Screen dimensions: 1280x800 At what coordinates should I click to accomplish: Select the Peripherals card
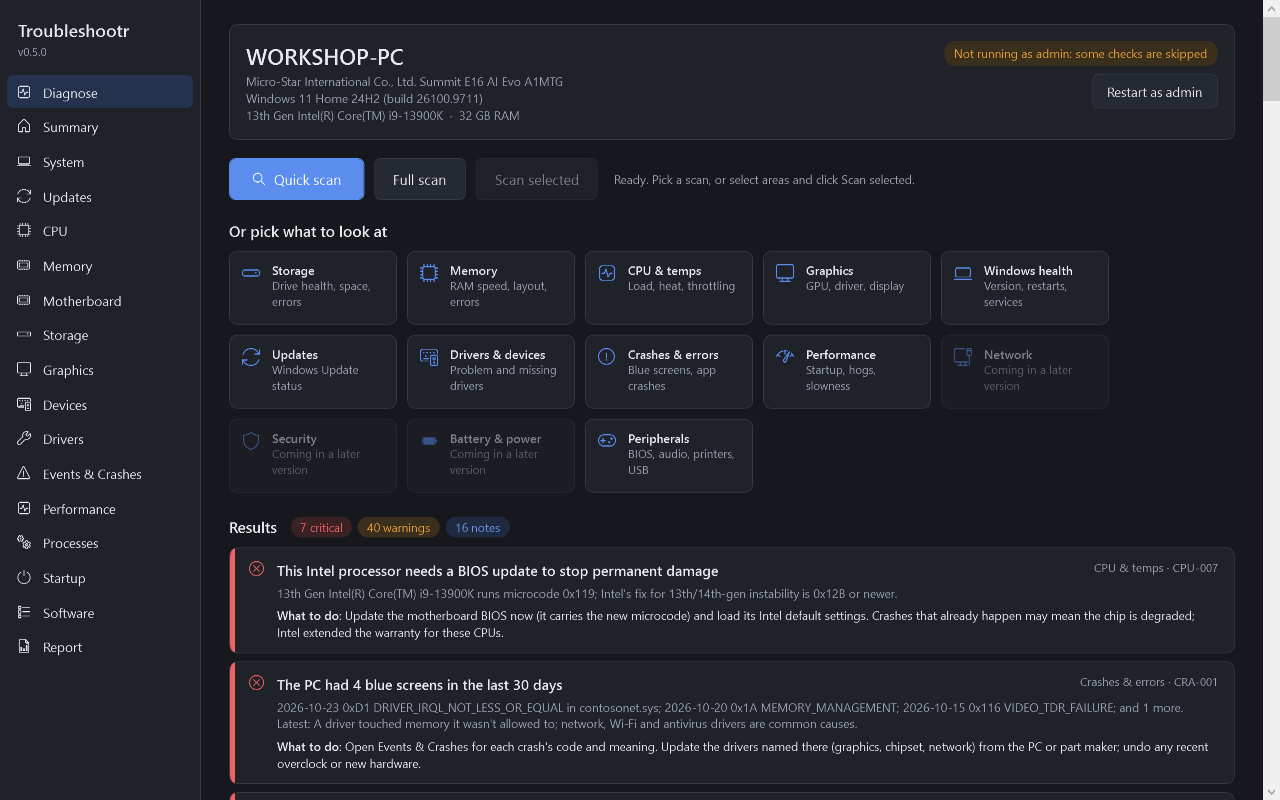668,455
